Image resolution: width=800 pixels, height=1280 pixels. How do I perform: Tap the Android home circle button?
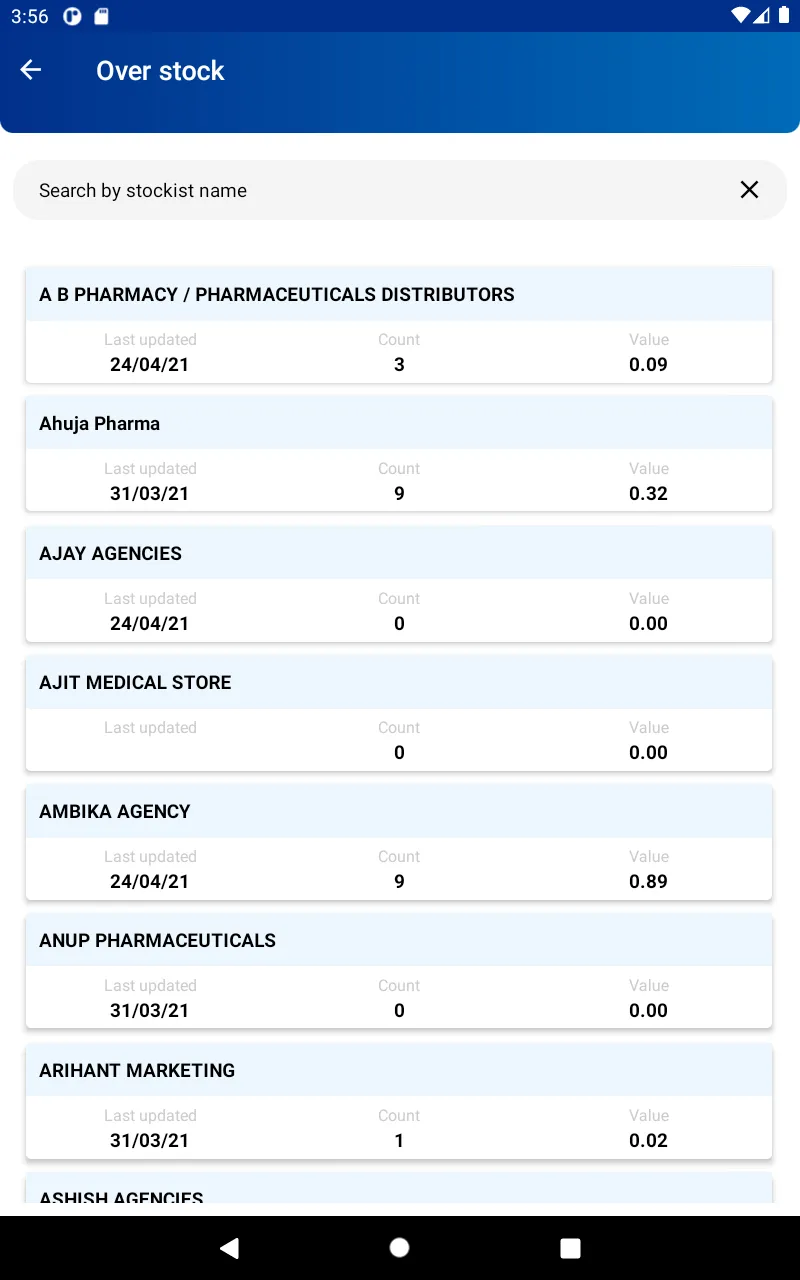tap(399, 1247)
